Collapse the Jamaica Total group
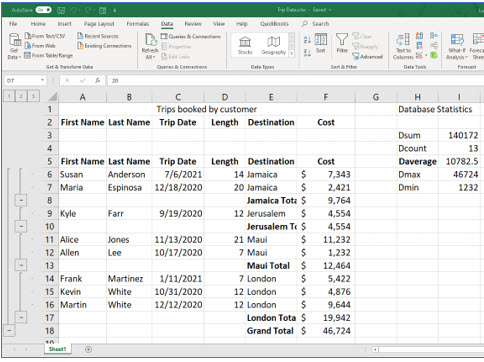 coord(21,200)
